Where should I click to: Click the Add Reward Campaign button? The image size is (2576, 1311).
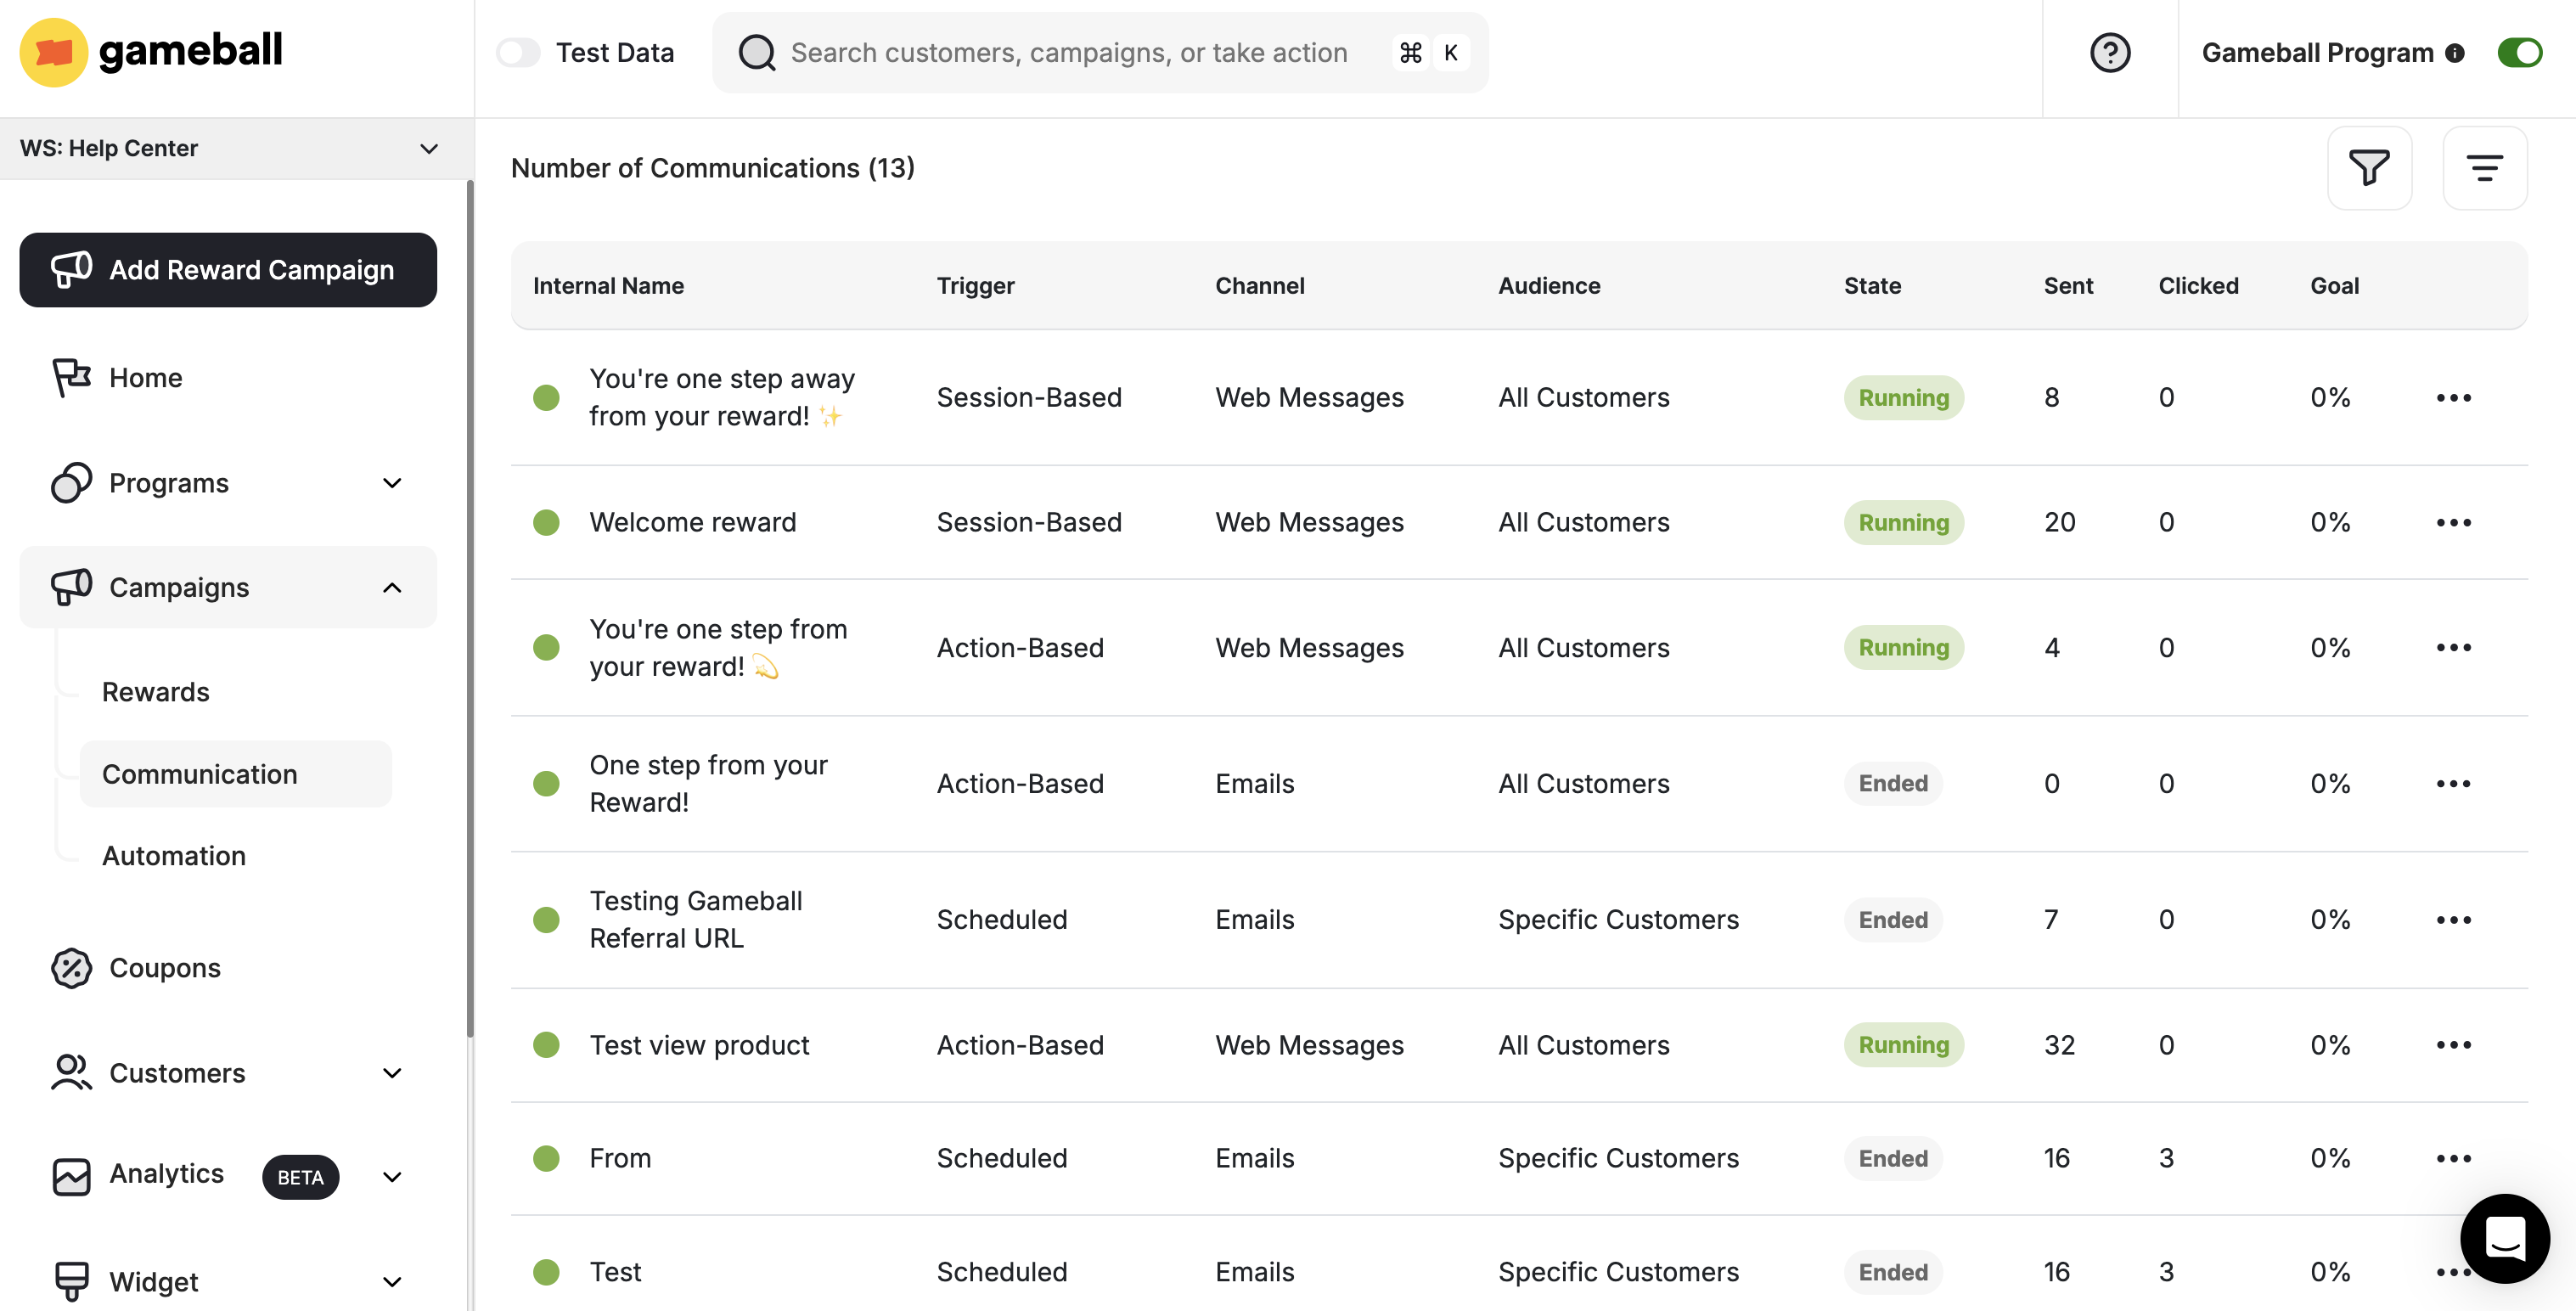click(x=228, y=269)
